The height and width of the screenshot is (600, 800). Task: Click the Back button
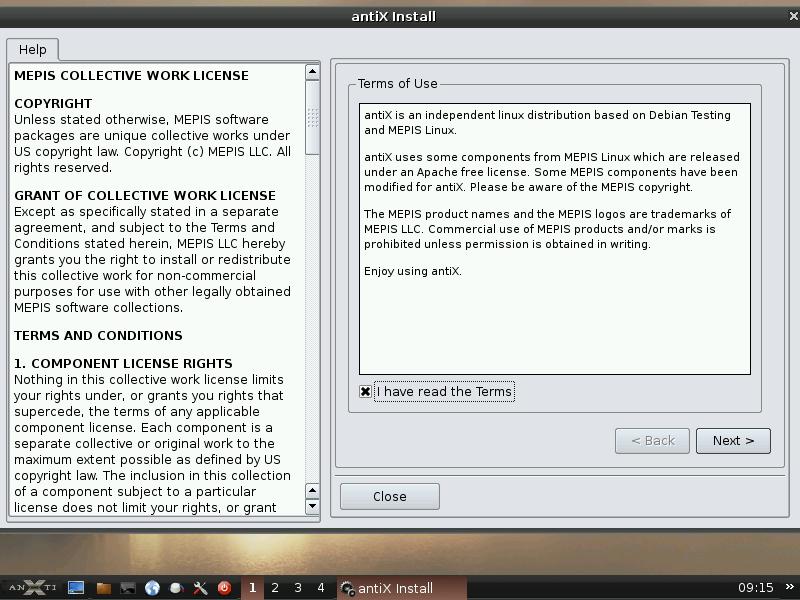tap(653, 441)
